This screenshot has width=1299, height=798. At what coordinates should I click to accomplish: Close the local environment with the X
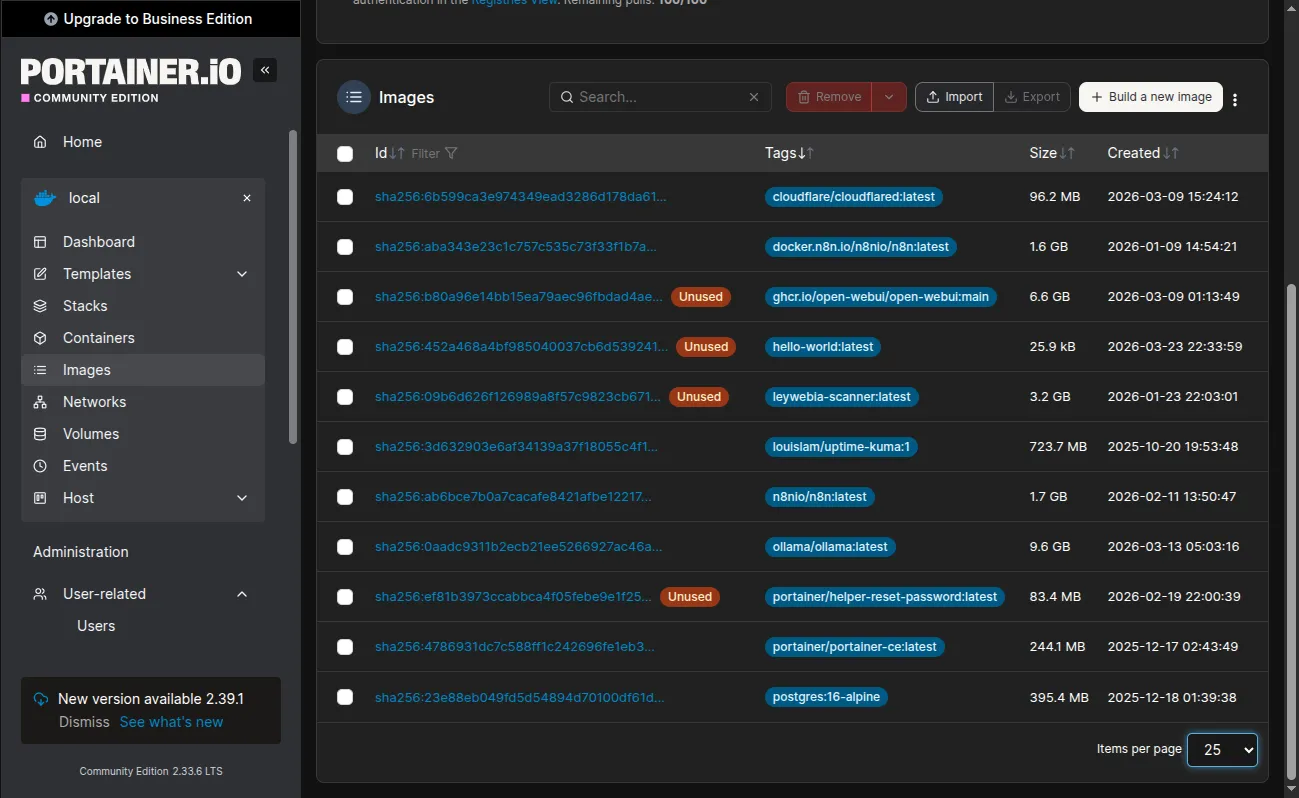tap(247, 198)
